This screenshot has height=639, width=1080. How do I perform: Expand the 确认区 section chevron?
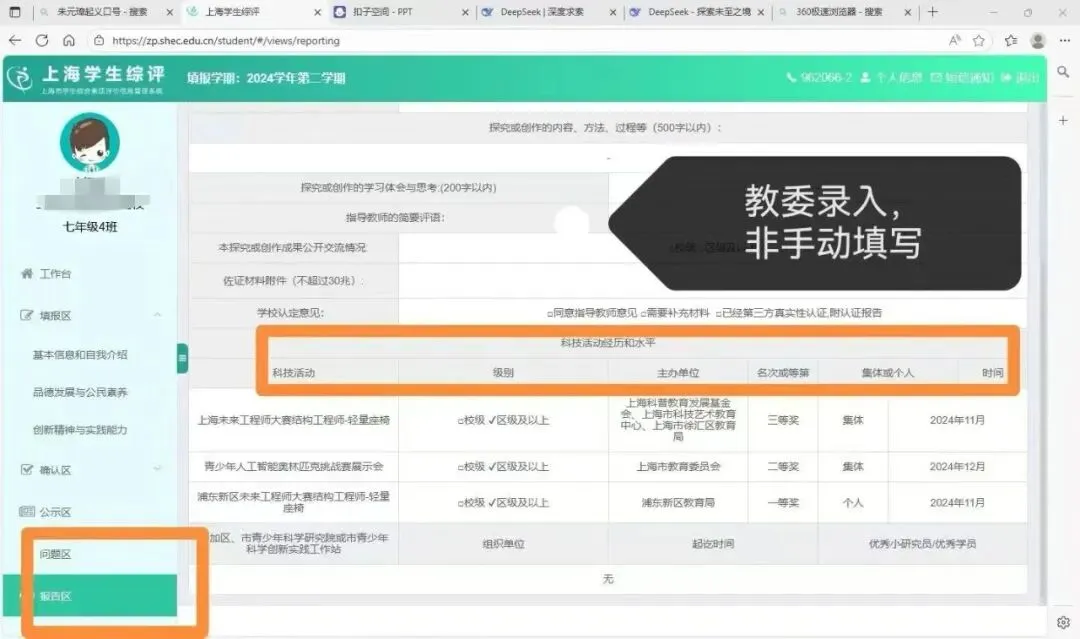coord(158,469)
